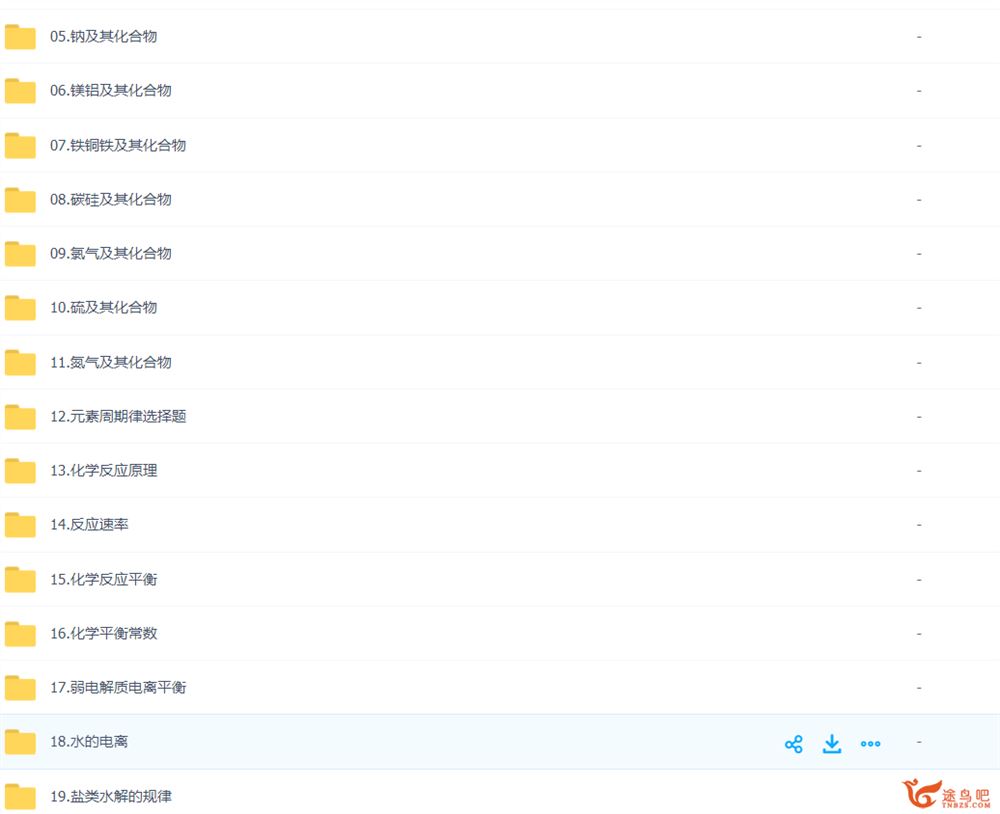Open folder icon for 09.氯气及其化合物
The width and height of the screenshot is (1000, 814).
20,254
